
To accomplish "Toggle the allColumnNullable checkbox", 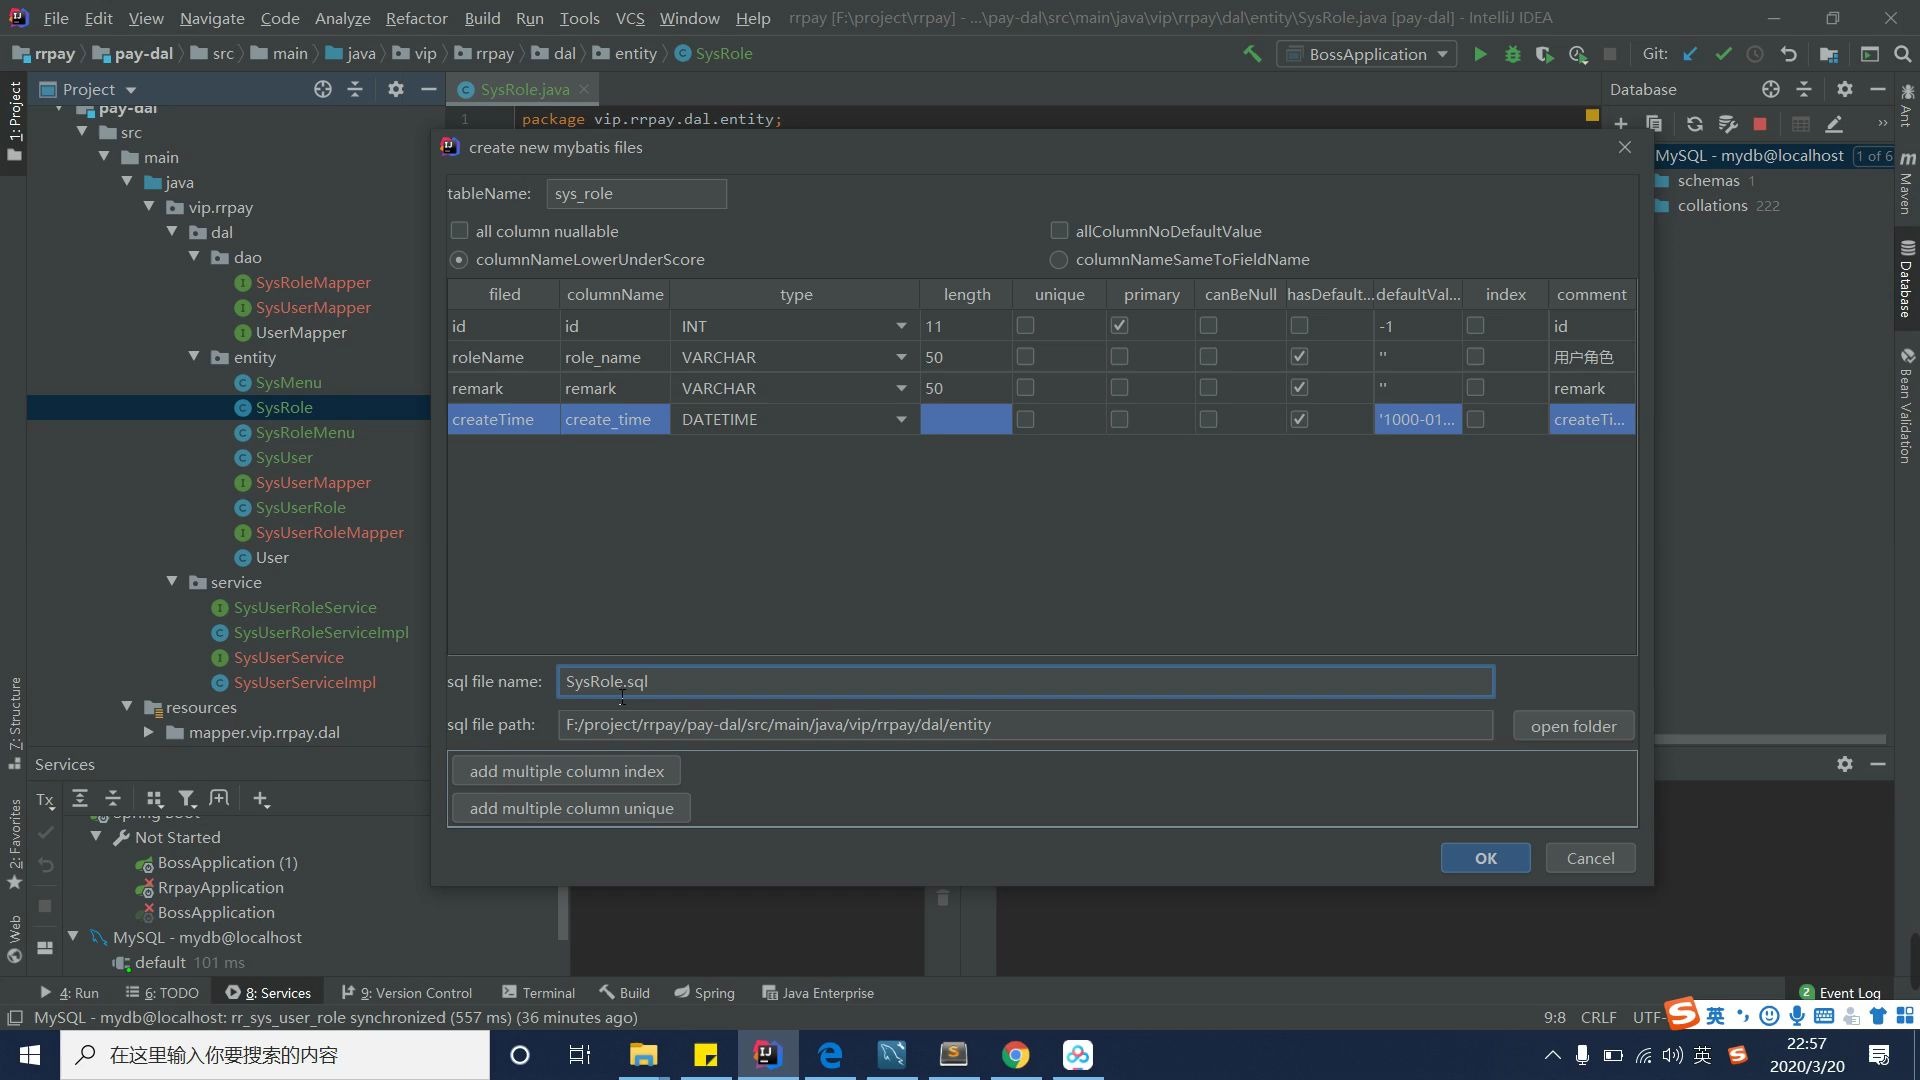I will pos(462,231).
